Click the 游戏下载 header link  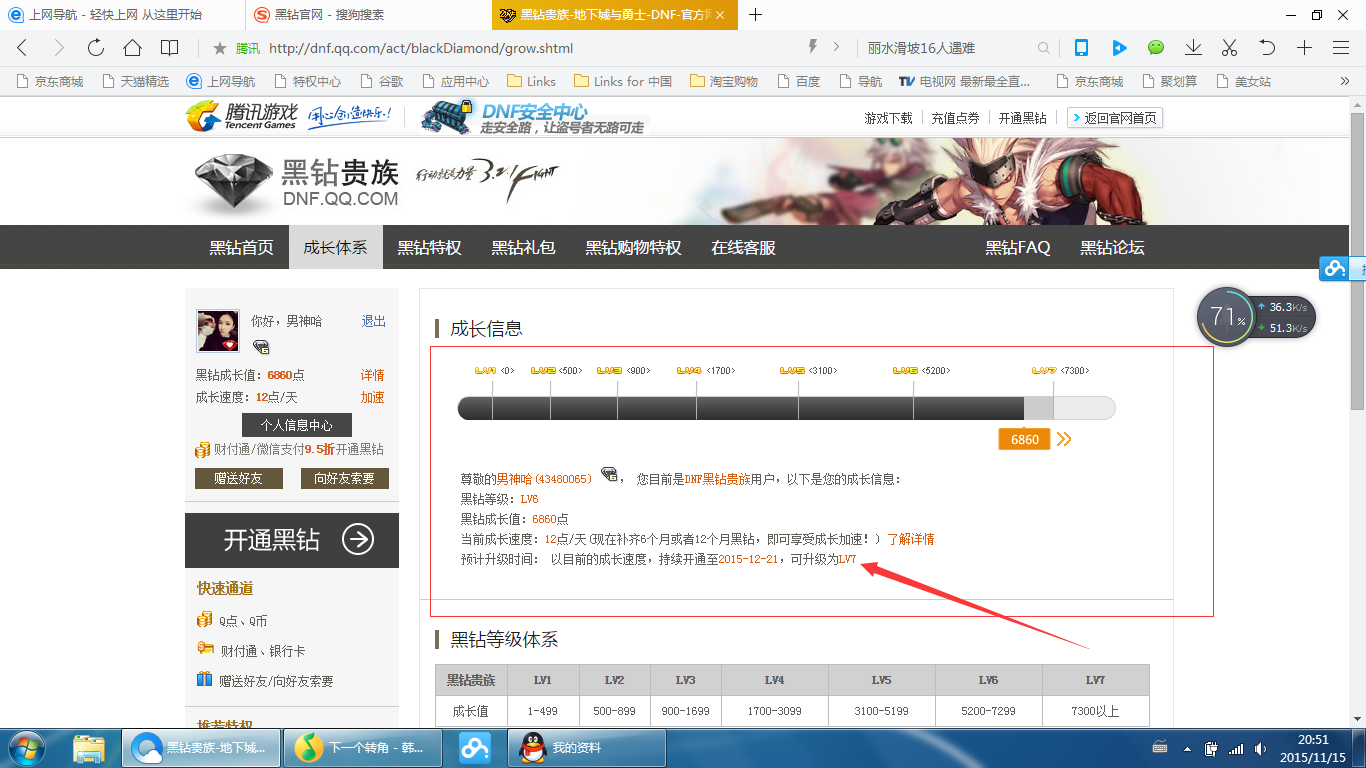889,118
